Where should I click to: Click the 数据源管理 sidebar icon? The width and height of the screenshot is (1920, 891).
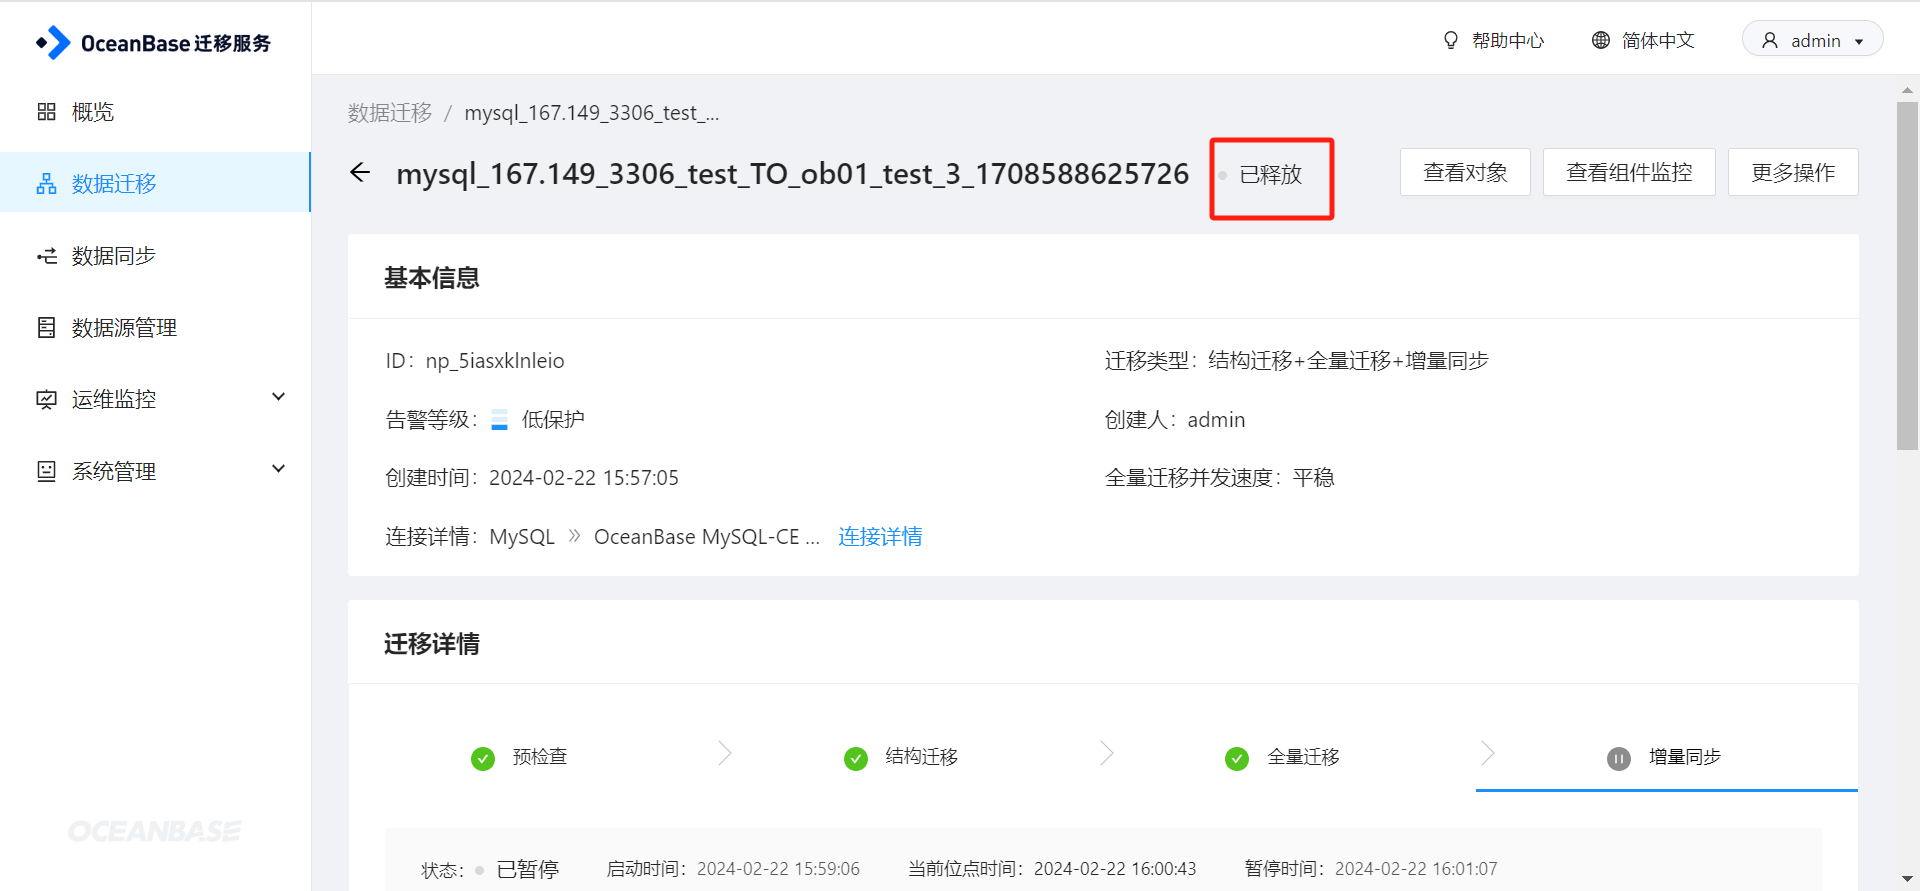pos(46,328)
